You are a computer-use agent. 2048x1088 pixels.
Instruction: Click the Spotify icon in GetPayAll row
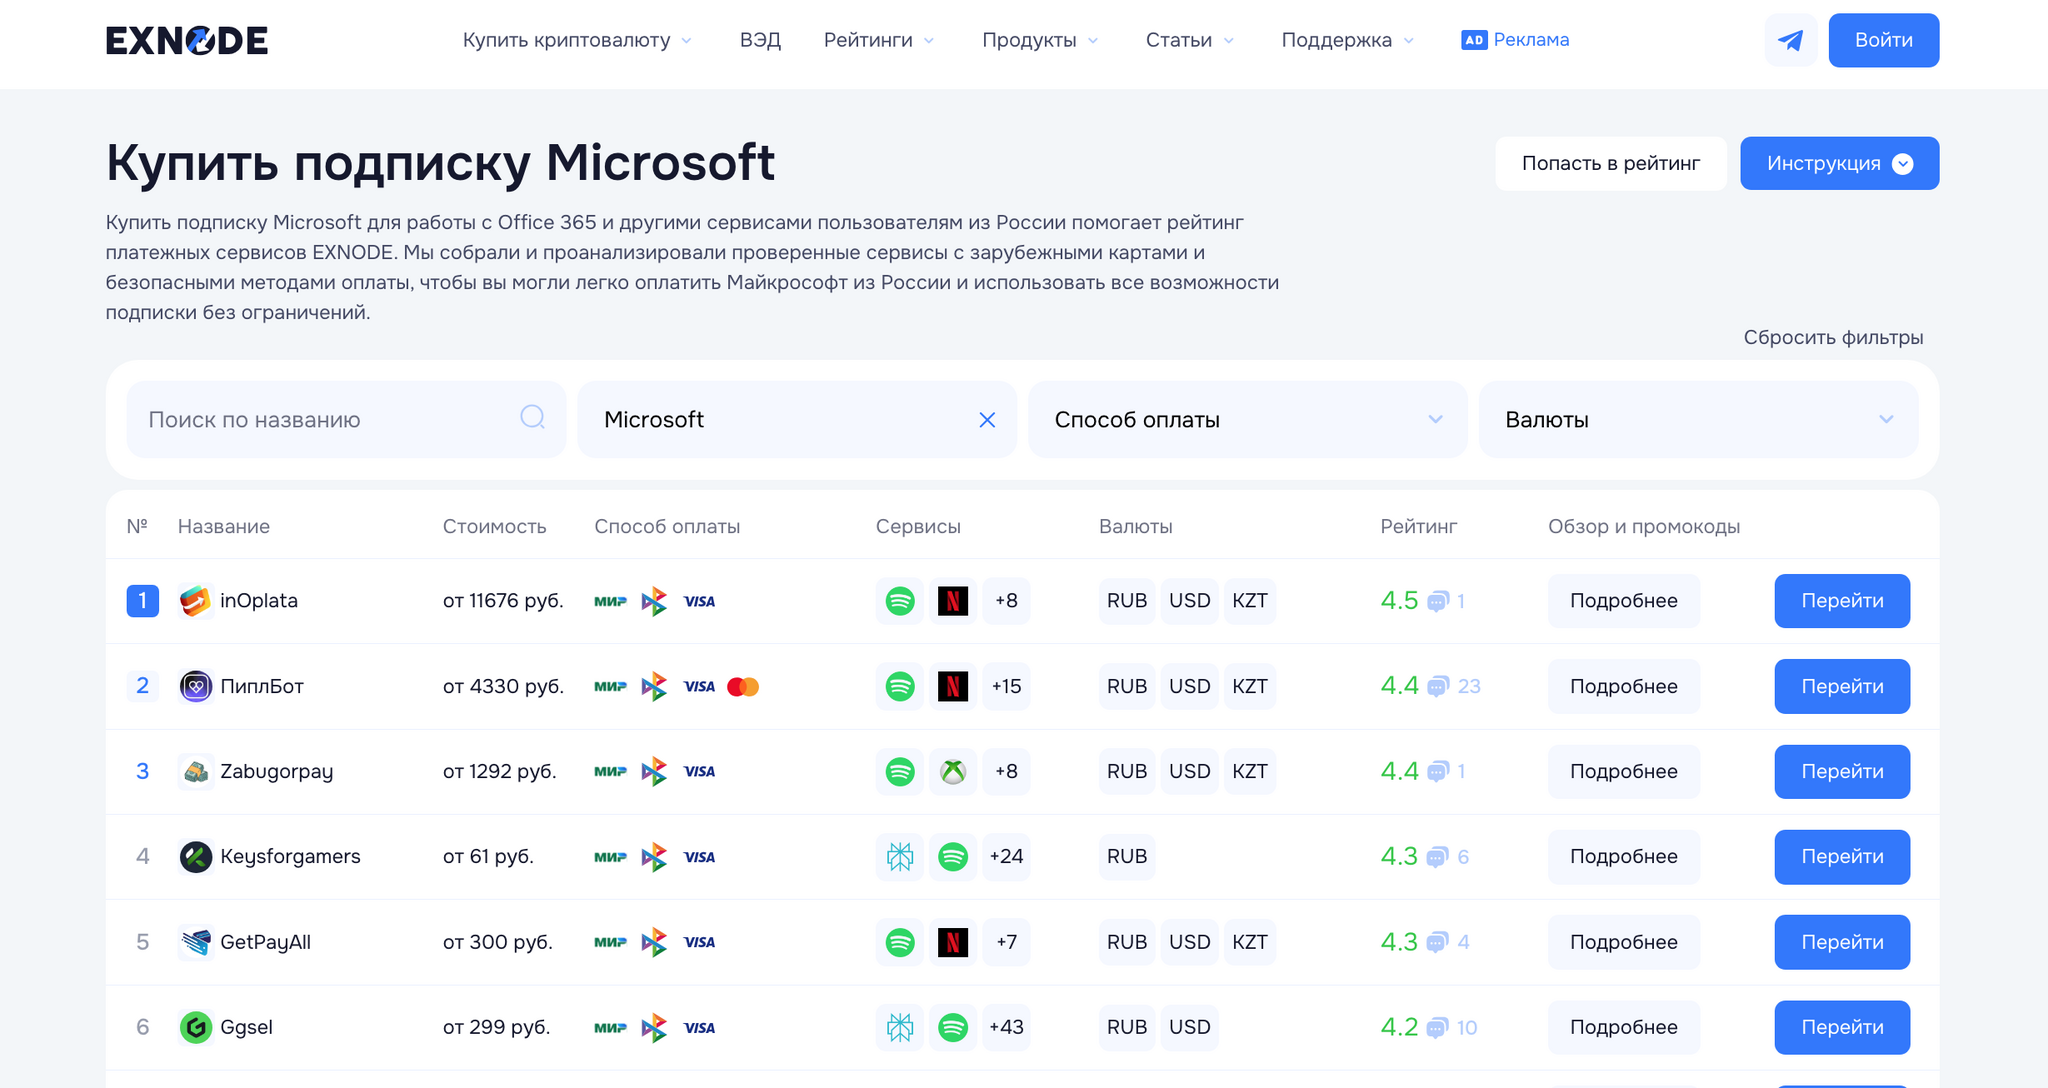(900, 942)
